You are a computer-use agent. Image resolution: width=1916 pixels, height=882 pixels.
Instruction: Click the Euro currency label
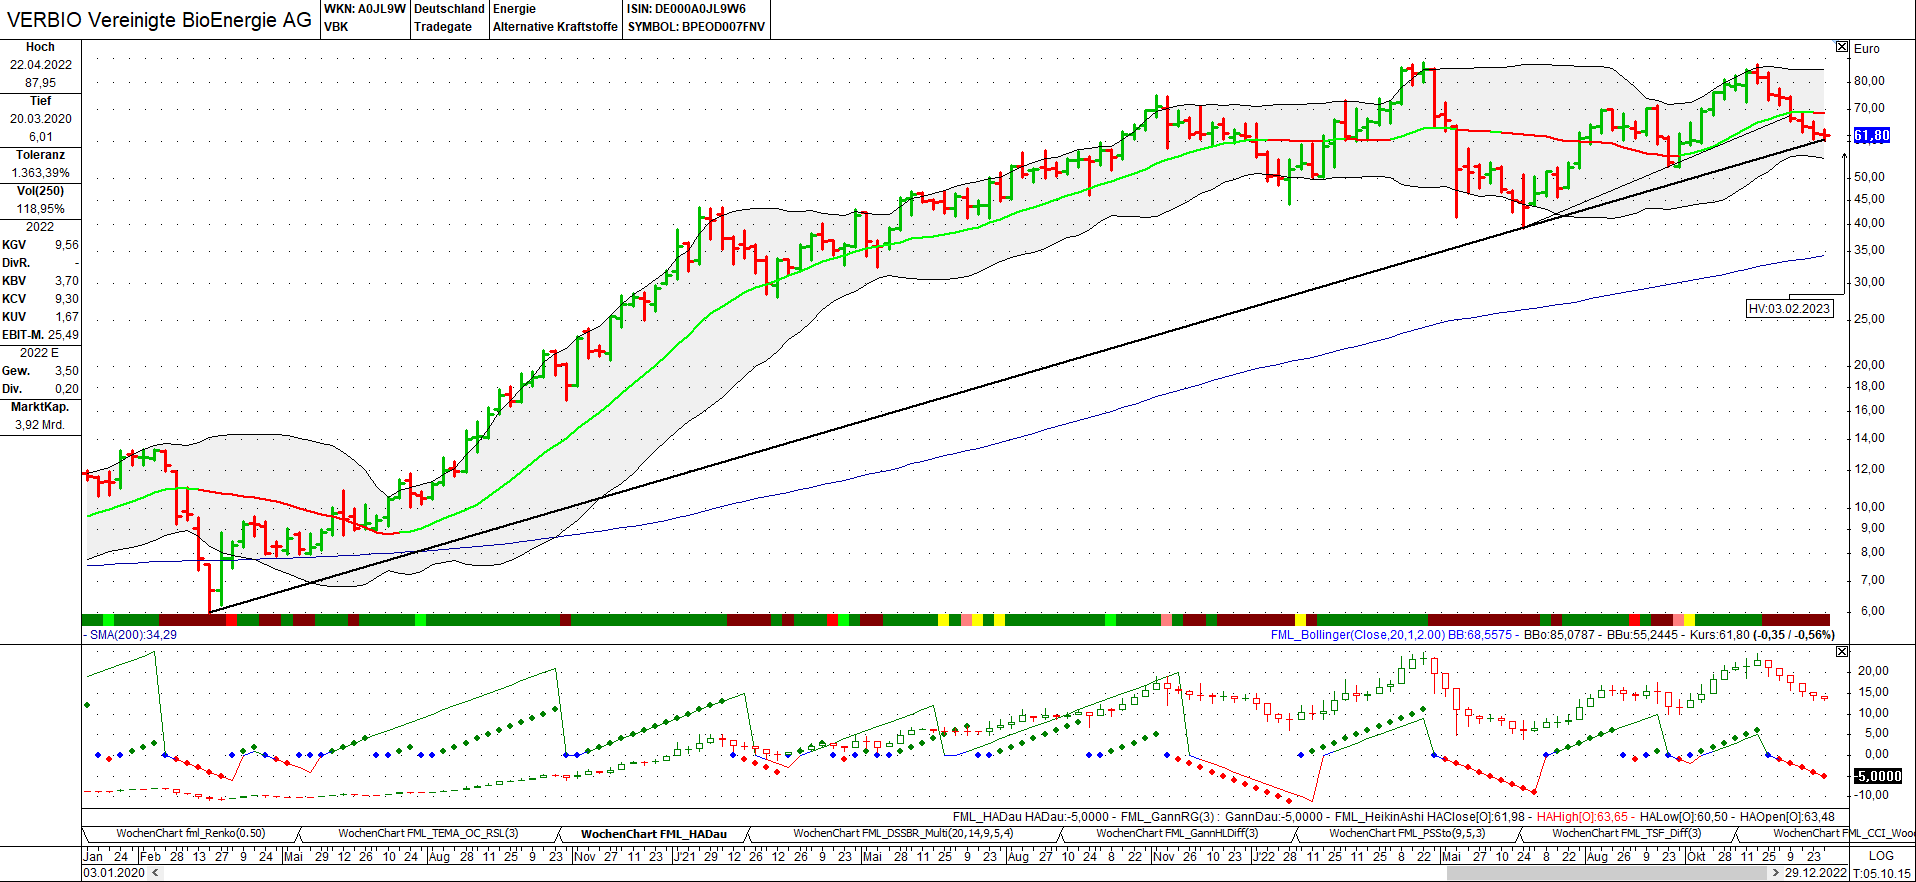click(1866, 48)
